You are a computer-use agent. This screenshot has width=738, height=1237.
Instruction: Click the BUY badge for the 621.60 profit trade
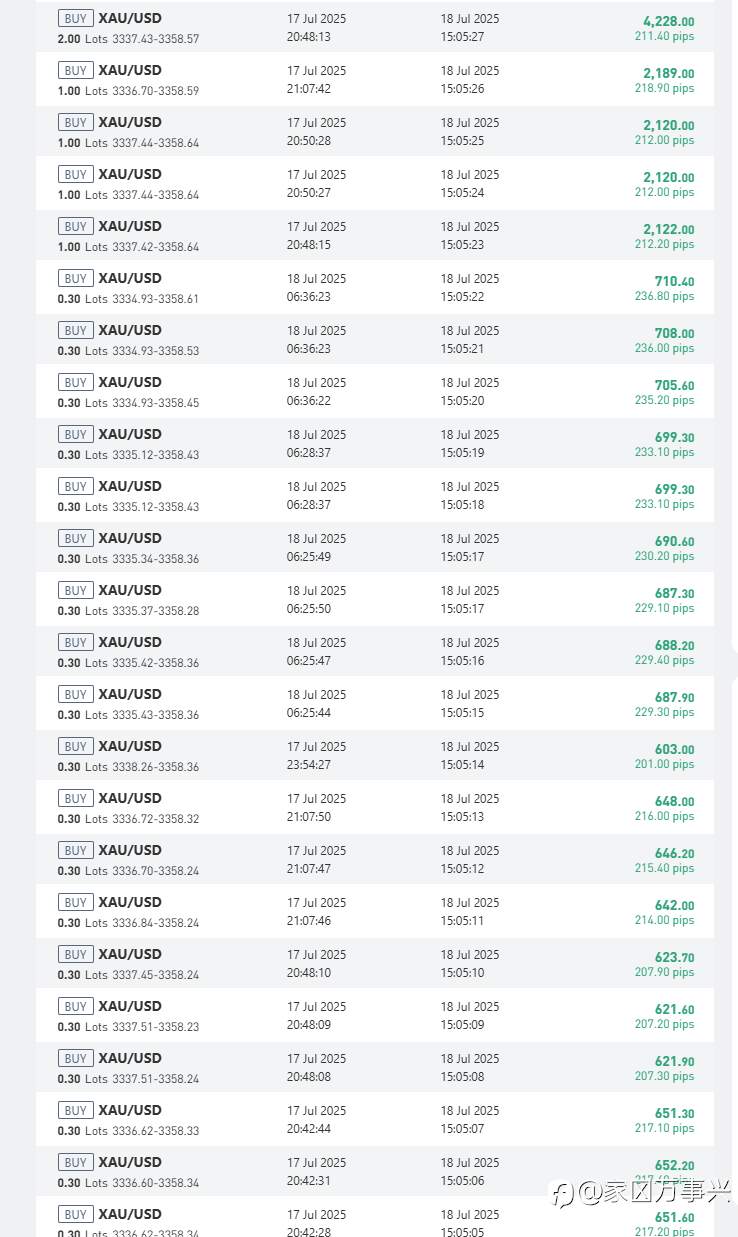[x=76, y=1006]
